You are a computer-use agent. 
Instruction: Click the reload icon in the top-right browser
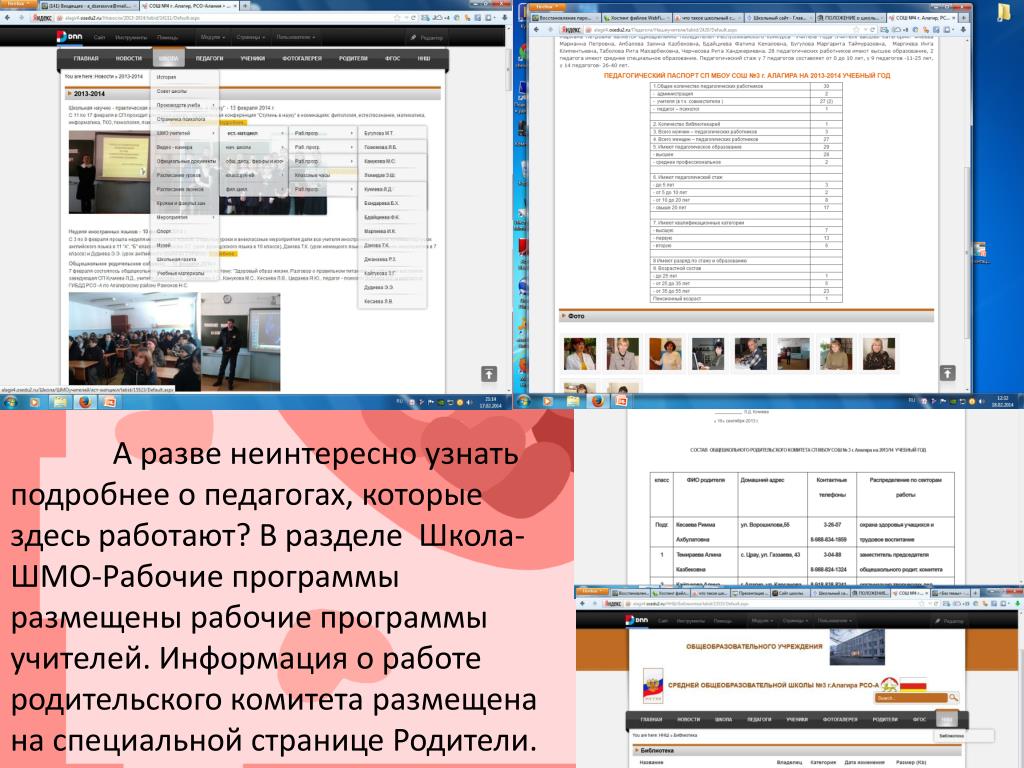click(x=872, y=29)
